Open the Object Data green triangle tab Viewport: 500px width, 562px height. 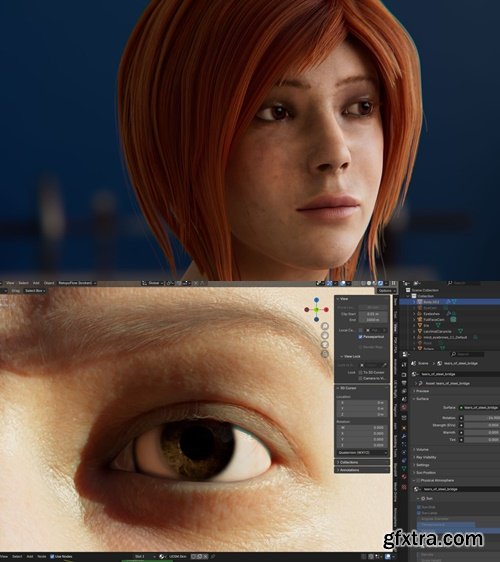(x=404, y=468)
